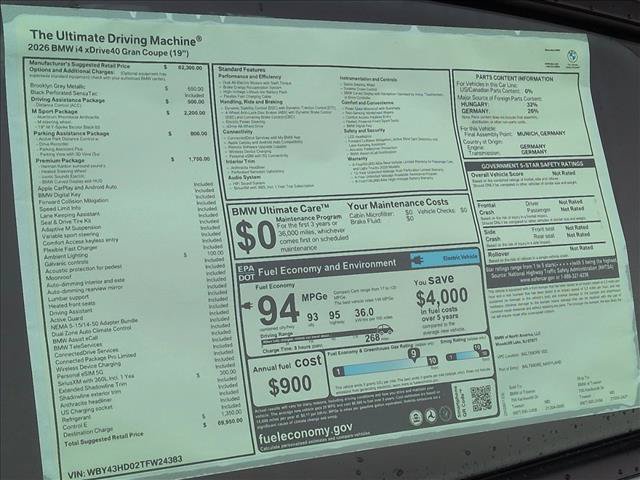Image resolution: width=640 pixels, height=480 pixels.
Task: Click the car icon on driving range bar
Action: pyautogui.click(x=385, y=329)
